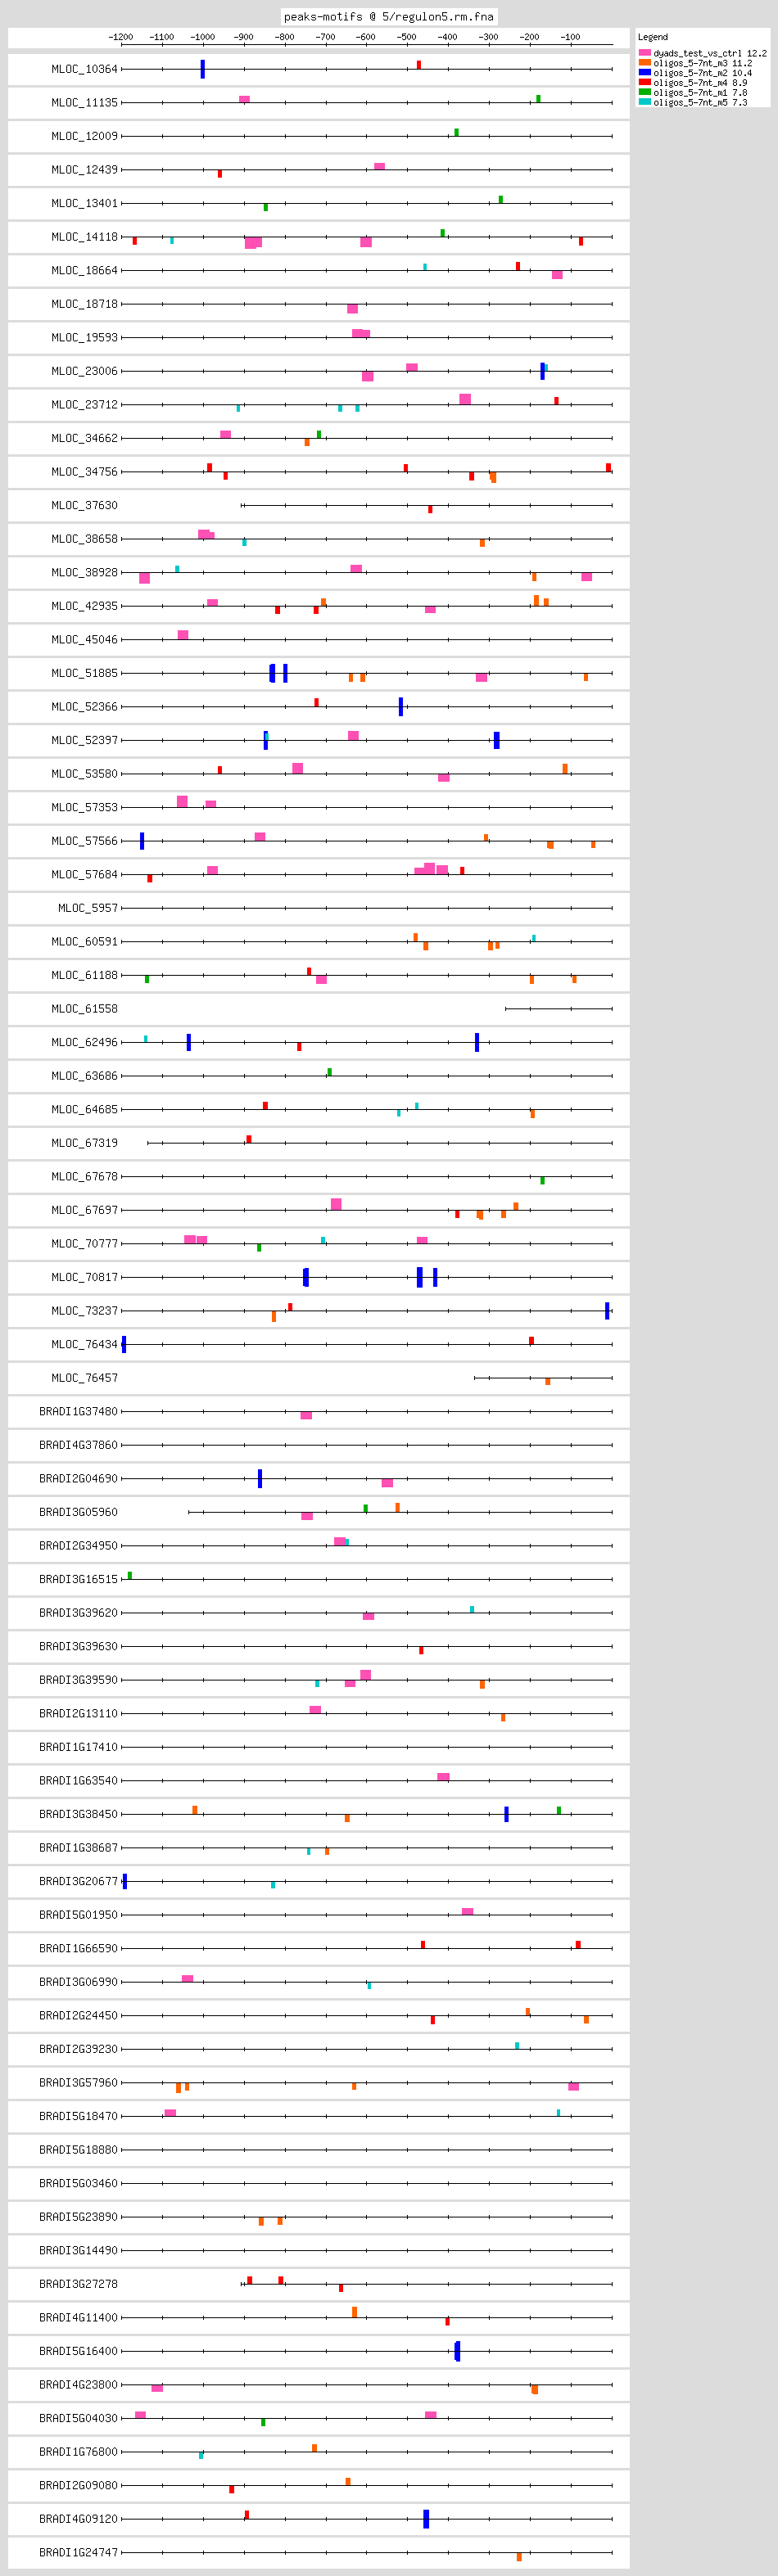778x2576 pixels.
Task: Click the pink motif on MLOC_18718 row
Action: [352, 309]
